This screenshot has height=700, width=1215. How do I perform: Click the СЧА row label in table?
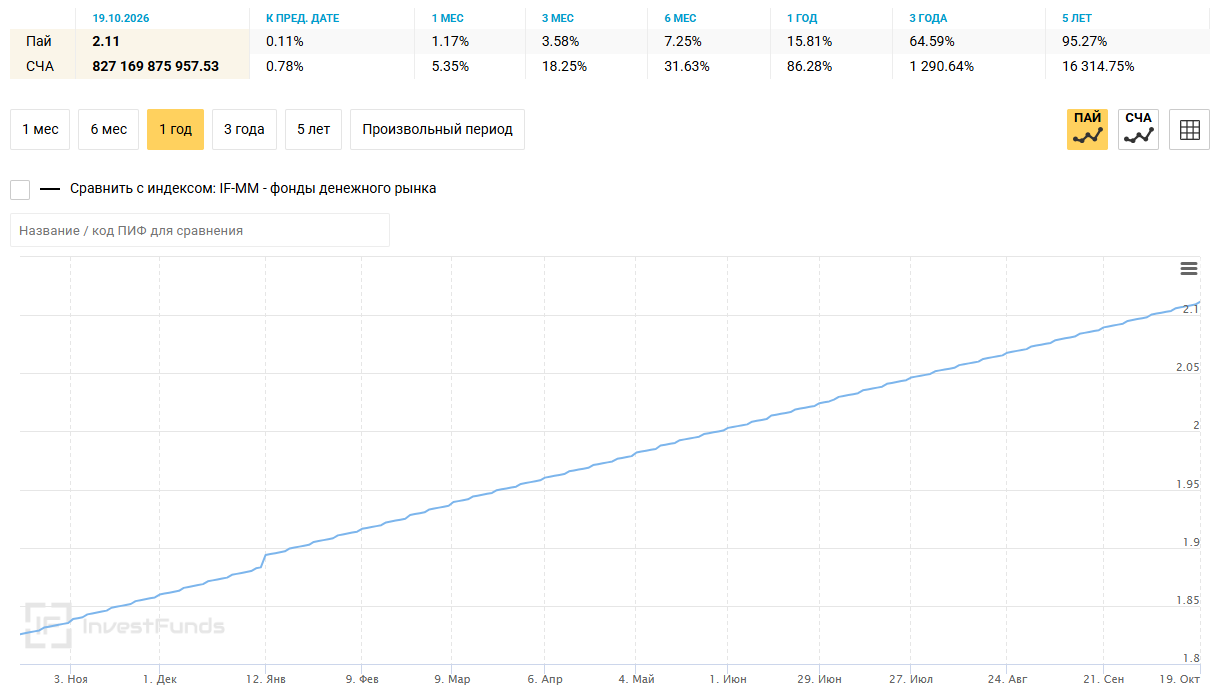click(x=40, y=67)
